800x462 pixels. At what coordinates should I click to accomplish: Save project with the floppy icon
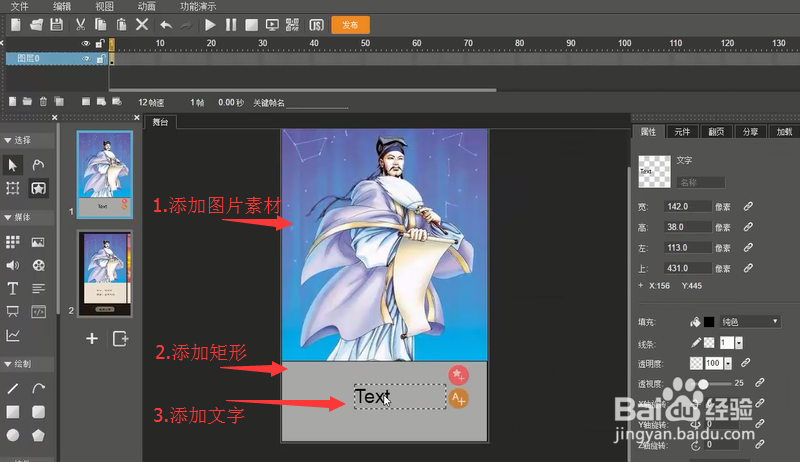pyautogui.click(x=57, y=24)
